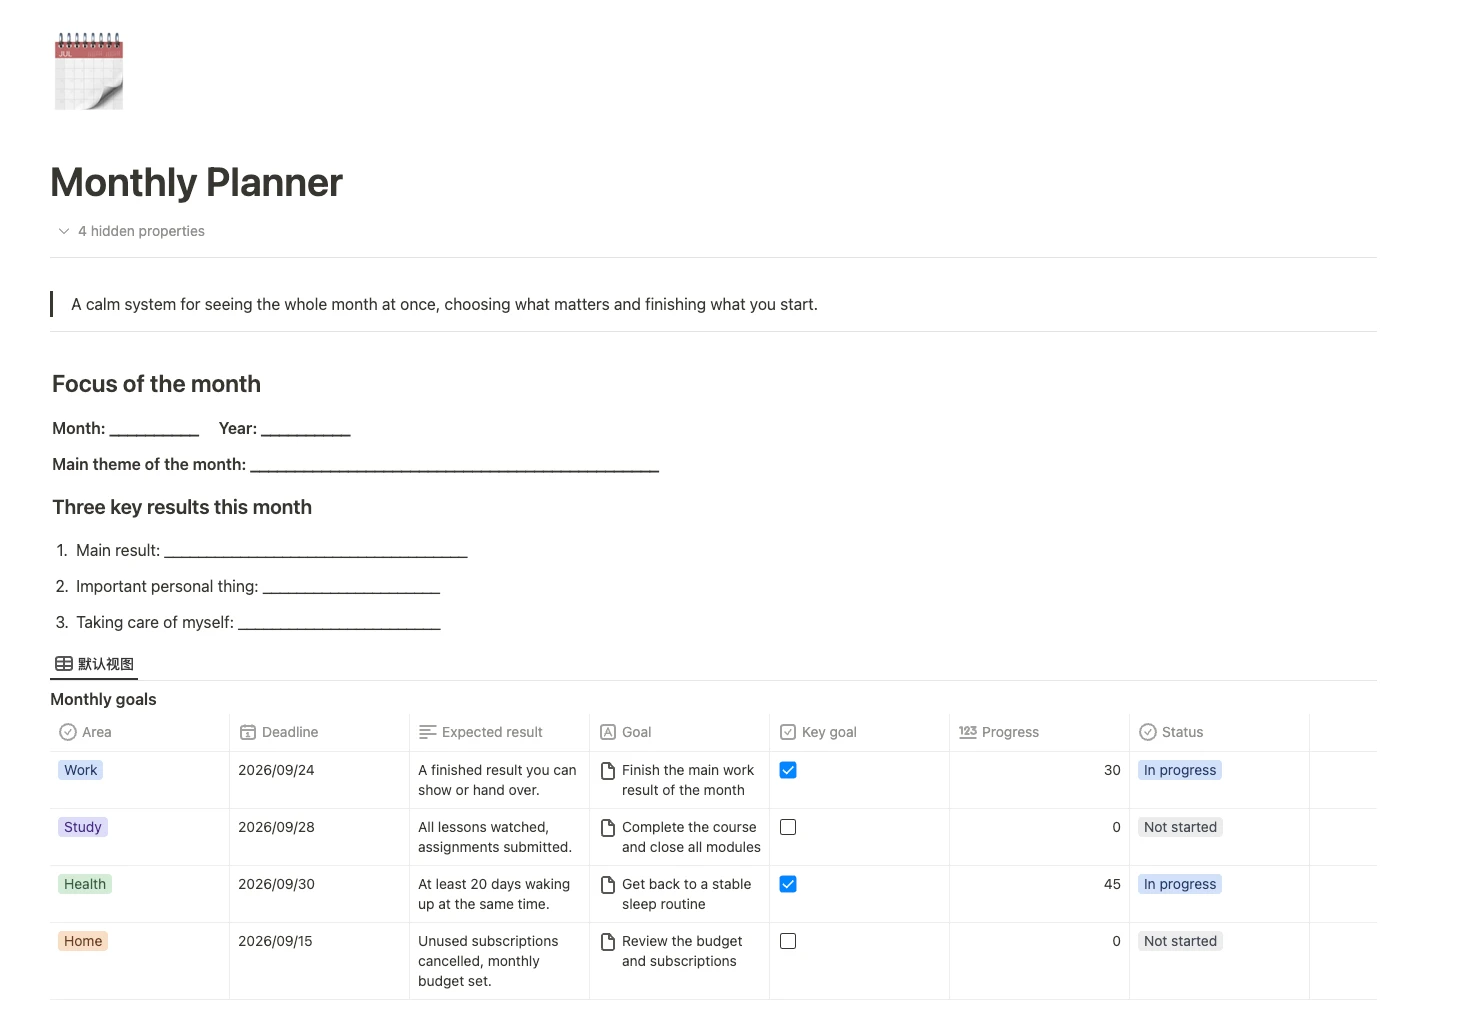Screen dimensions: 1460x1030
Task: Click the Monthly Planner page title
Action: 196,182
